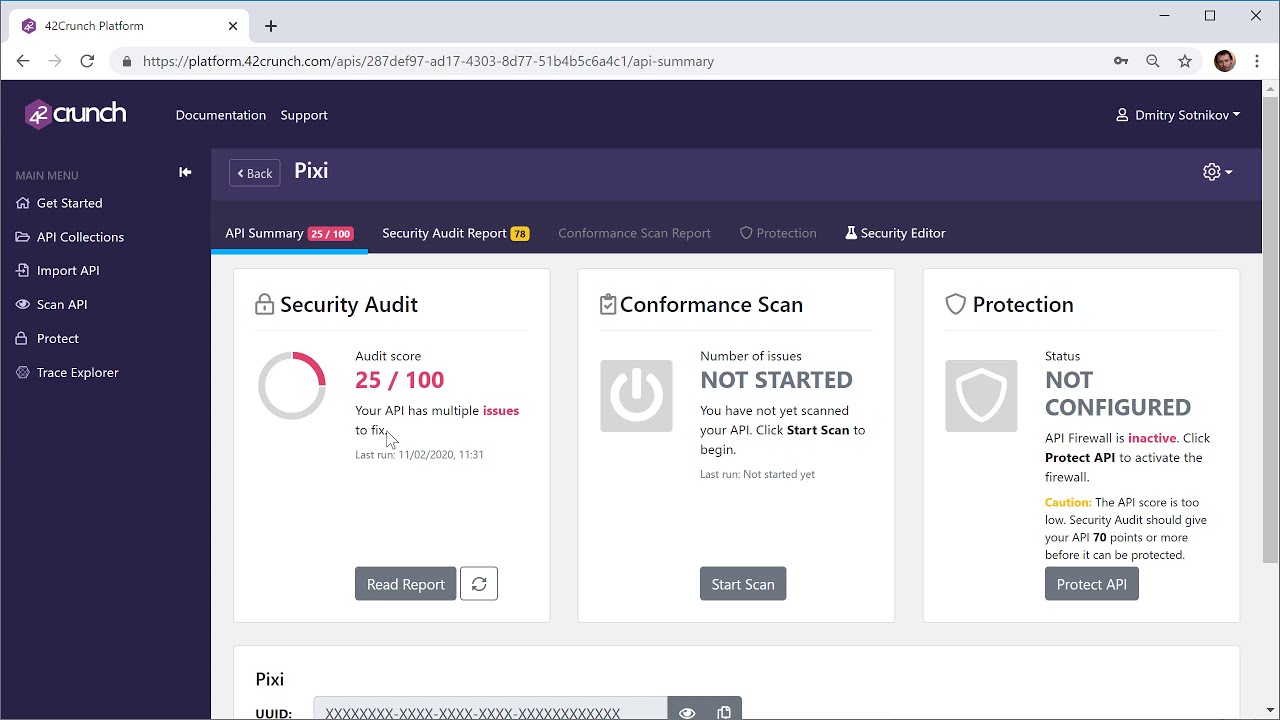The width and height of the screenshot is (1280, 720).
Task: Click the protection shield image
Action: tap(981, 396)
